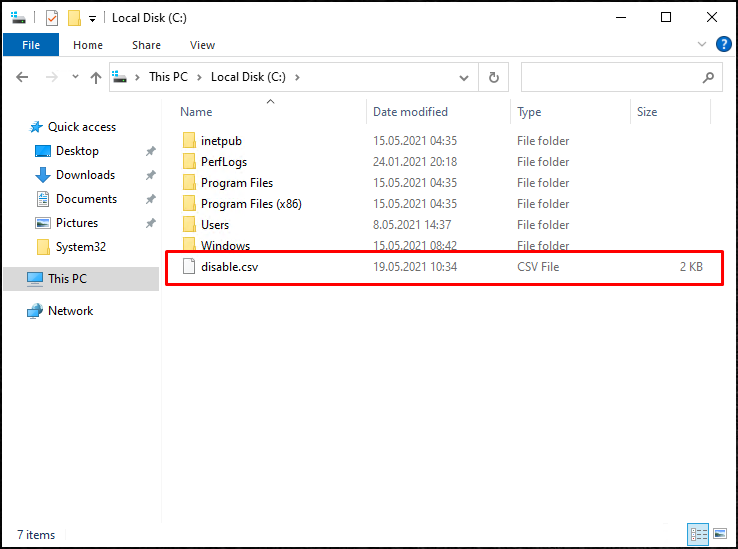Open the blue Help icon
This screenshot has height=549, width=738.
click(723, 44)
